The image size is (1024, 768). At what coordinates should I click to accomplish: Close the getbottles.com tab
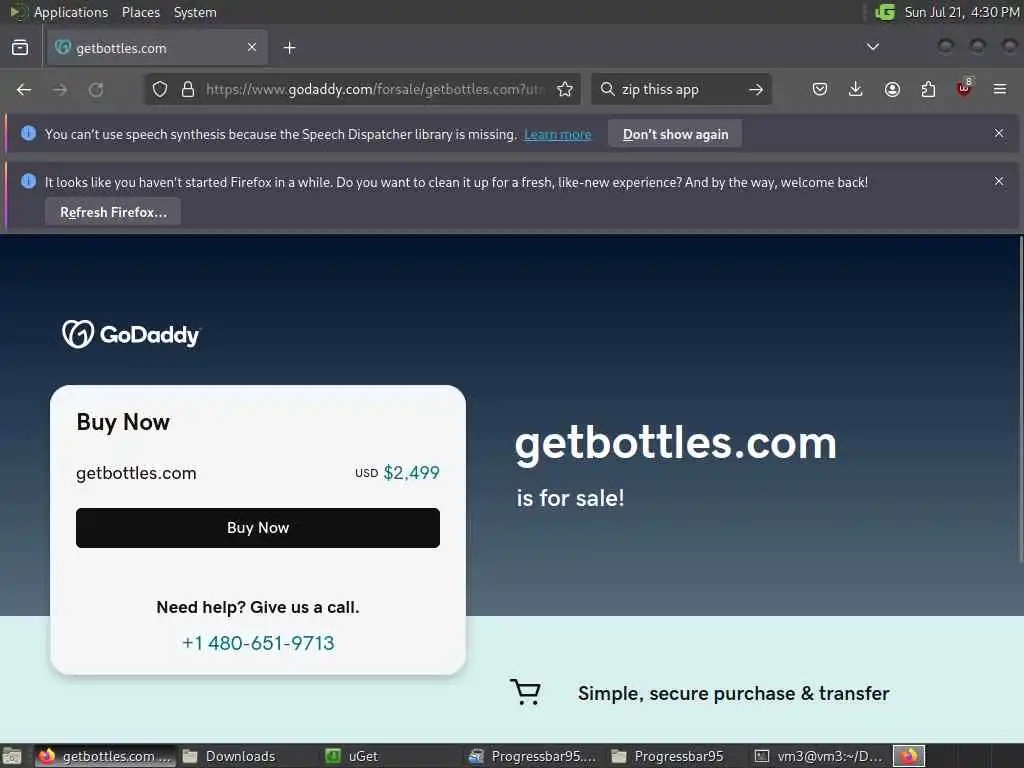[x=252, y=47]
